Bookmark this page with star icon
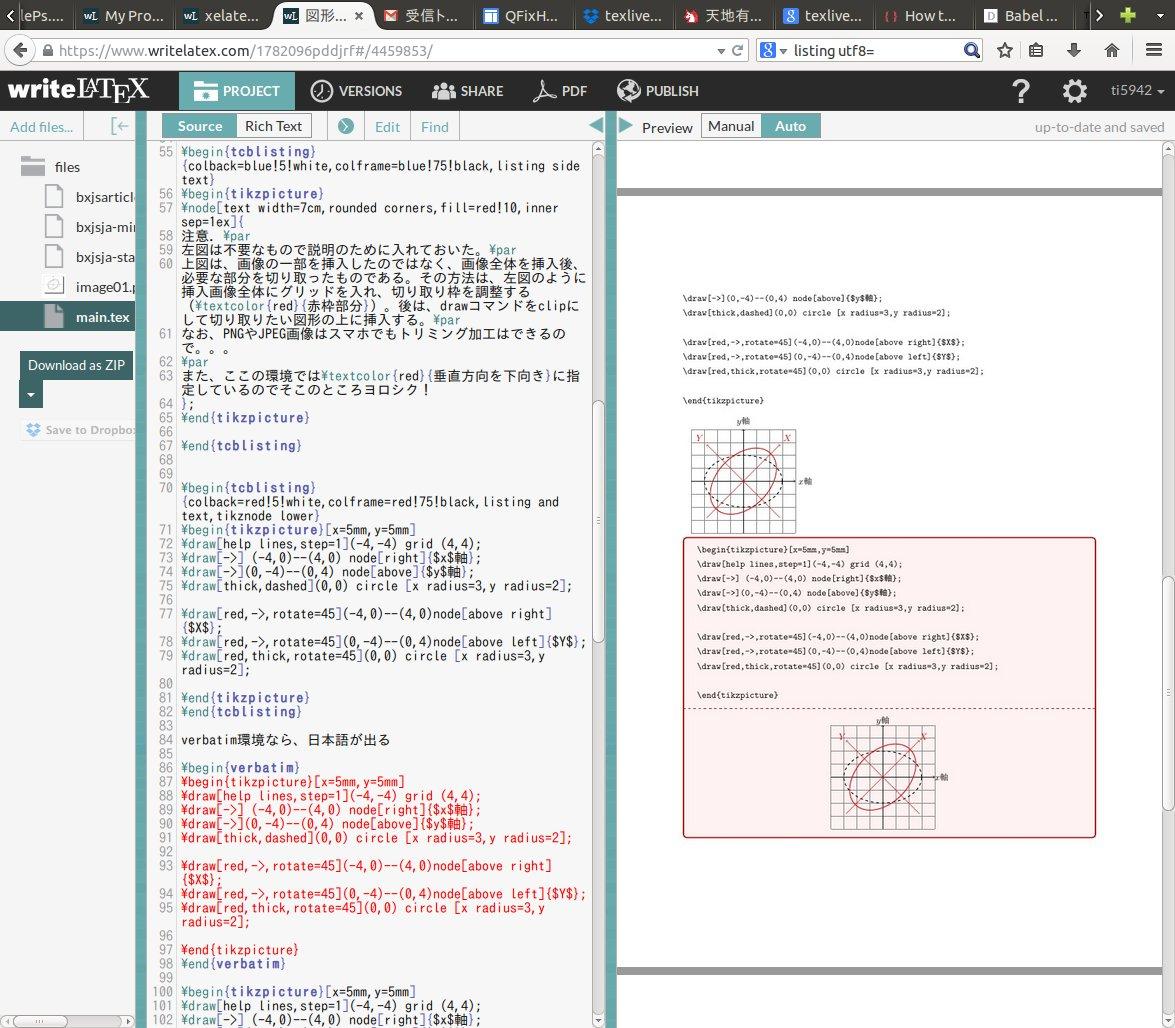 tap(1005, 50)
